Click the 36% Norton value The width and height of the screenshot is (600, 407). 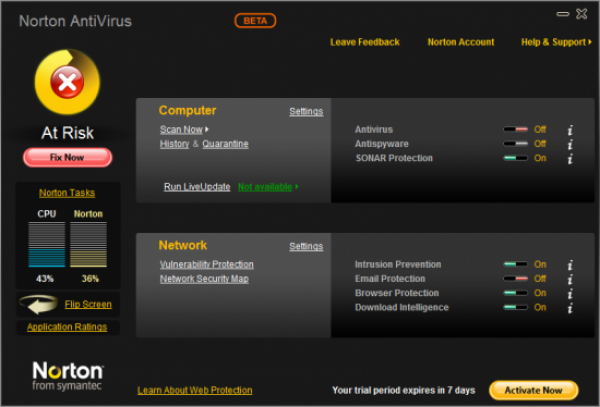(90, 278)
